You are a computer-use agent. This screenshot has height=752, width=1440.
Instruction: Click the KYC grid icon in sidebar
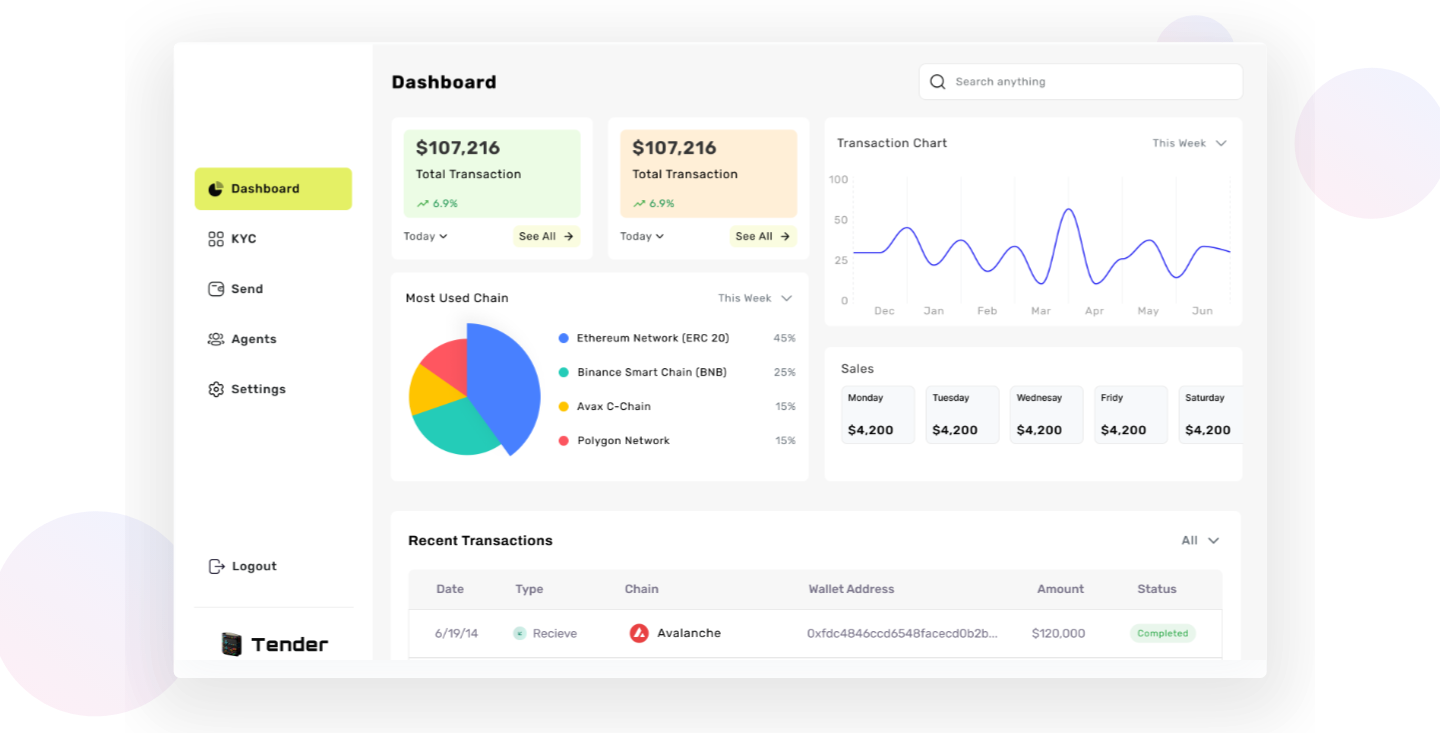[x=215, y=239]
